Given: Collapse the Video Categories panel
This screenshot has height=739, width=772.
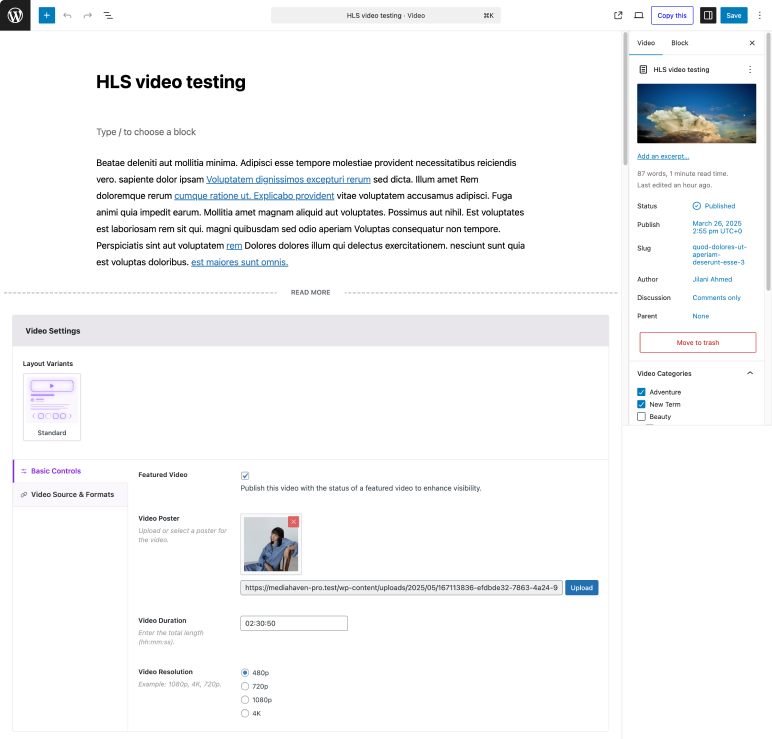Looking at the screenshot, I should pyautogui.click(x=750, y=373).
